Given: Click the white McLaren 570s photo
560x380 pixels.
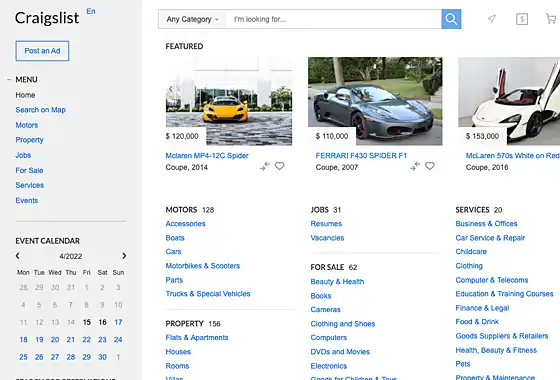Looking at the screenshot, I should pos(509,101).
